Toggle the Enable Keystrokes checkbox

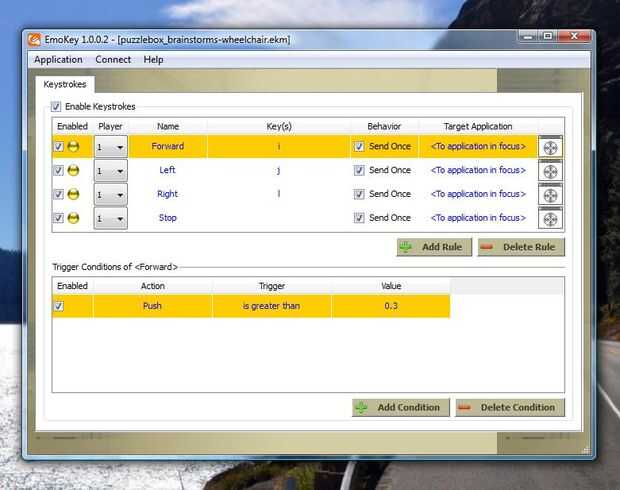56,106
